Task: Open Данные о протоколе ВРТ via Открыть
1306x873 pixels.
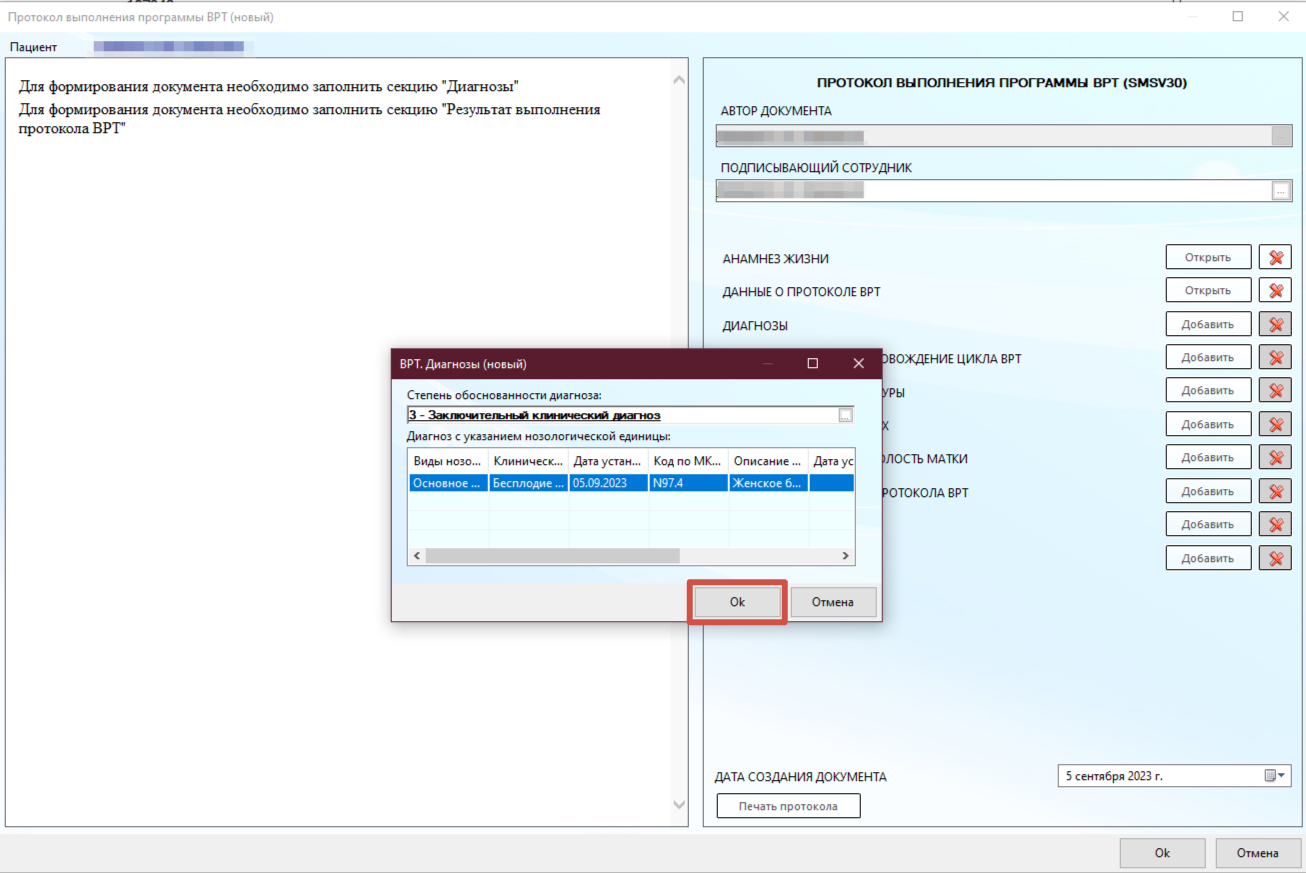Action: (1208, 290)
